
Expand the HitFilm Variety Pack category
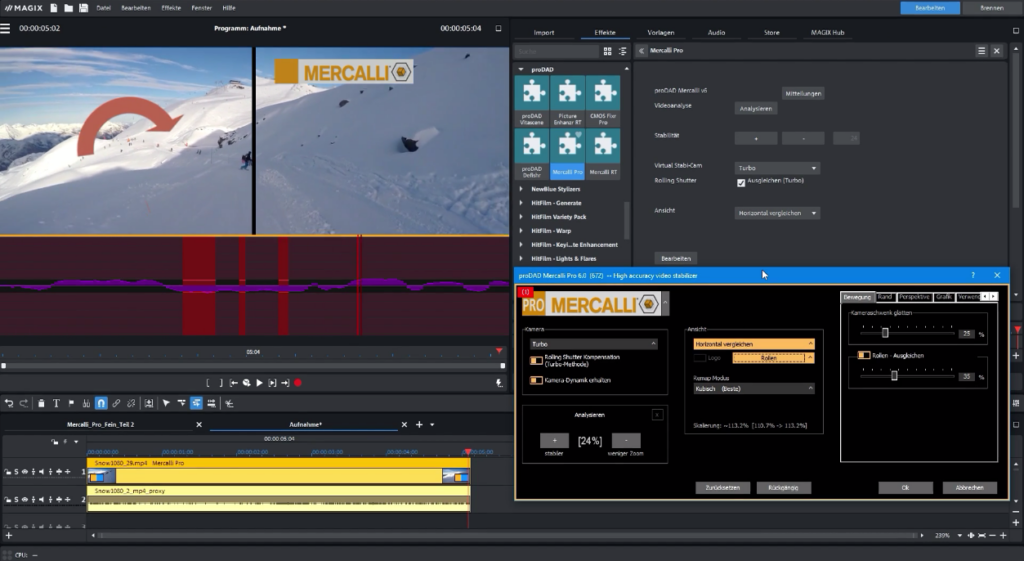pos(521,217)
